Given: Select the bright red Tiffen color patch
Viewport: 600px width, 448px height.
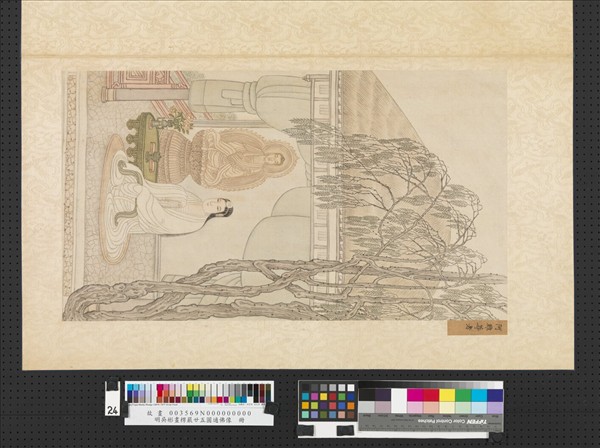Looking at the screenshot, I should coord(431,395).
